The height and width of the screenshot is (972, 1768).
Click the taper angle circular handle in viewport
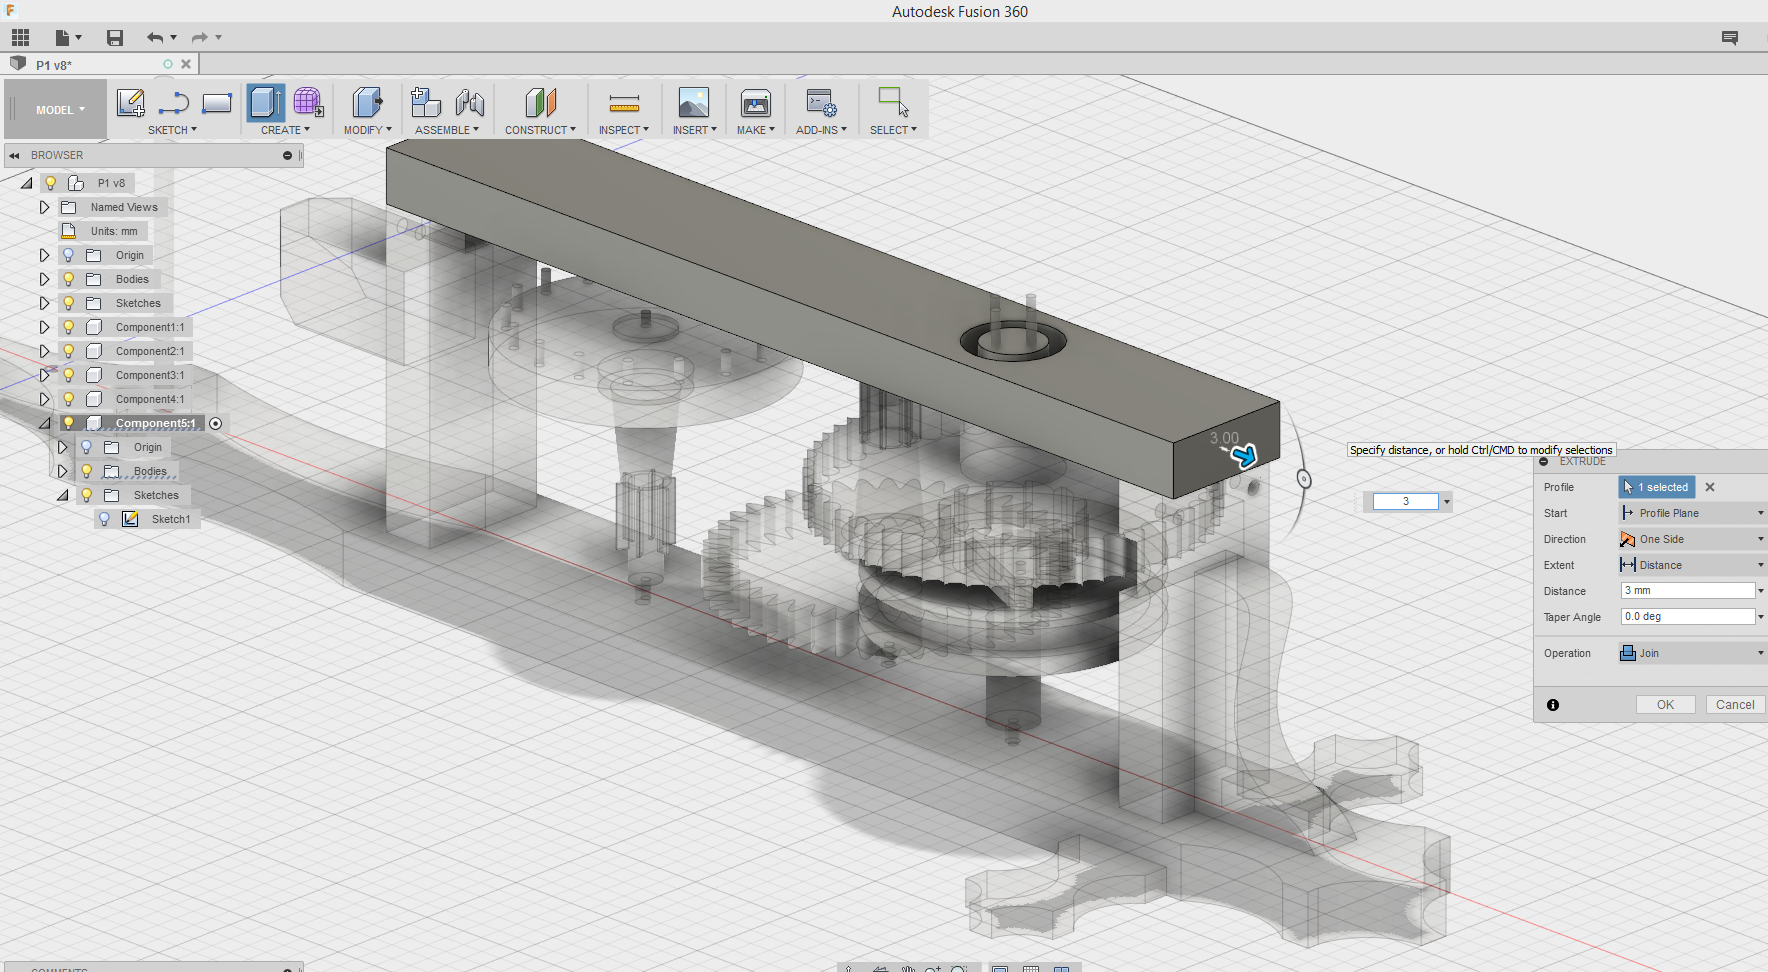pyautogui.click(x=1304, y=479)
